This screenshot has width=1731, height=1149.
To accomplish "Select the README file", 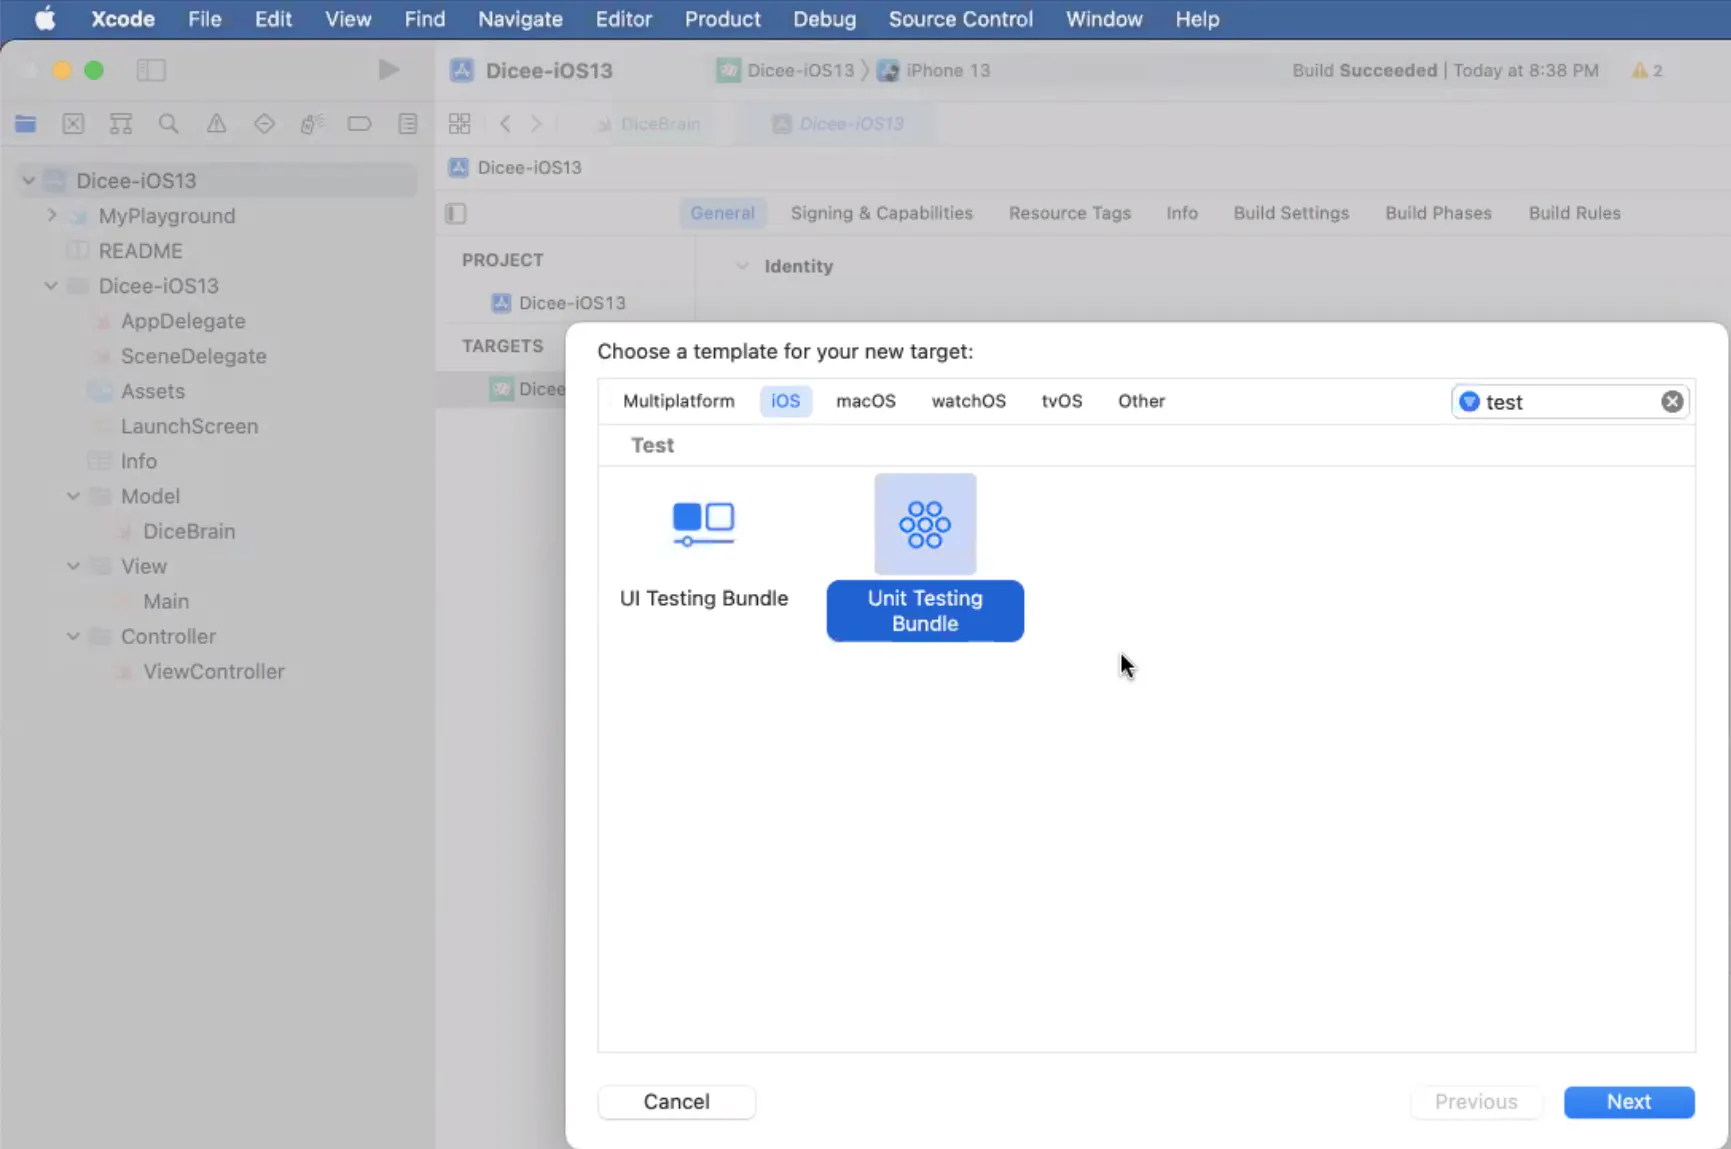I will pyautogui.click(x=140, y=251).
